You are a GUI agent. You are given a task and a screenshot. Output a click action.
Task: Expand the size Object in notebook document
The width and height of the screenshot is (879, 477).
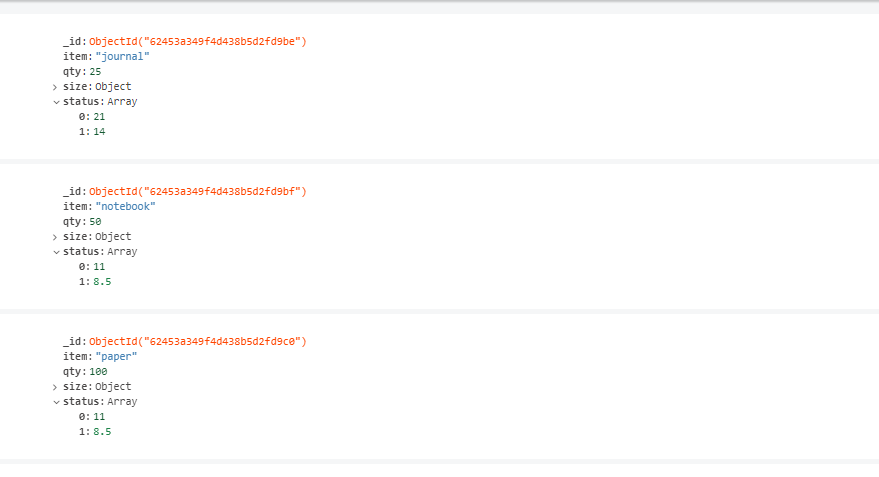(55, 237)
